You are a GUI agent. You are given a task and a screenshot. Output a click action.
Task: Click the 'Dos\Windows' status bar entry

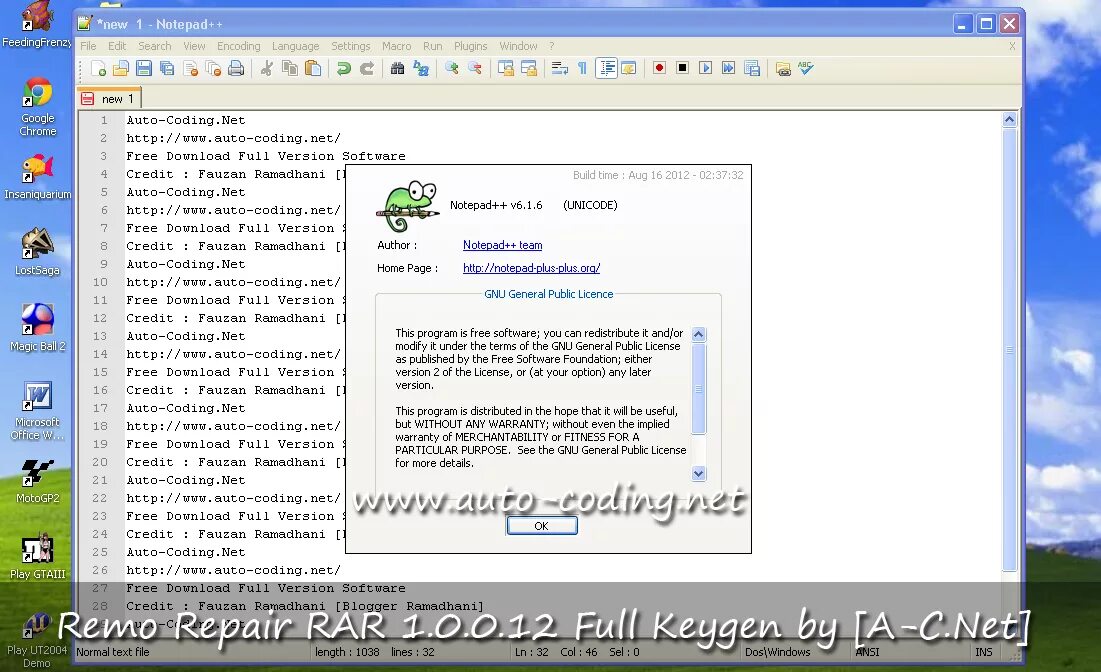(777, 652)
